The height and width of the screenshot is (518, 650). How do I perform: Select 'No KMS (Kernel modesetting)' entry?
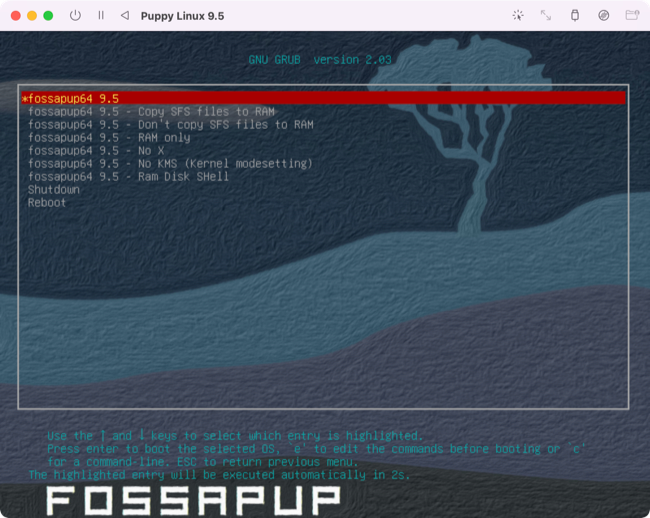click(x=323, y=164)
